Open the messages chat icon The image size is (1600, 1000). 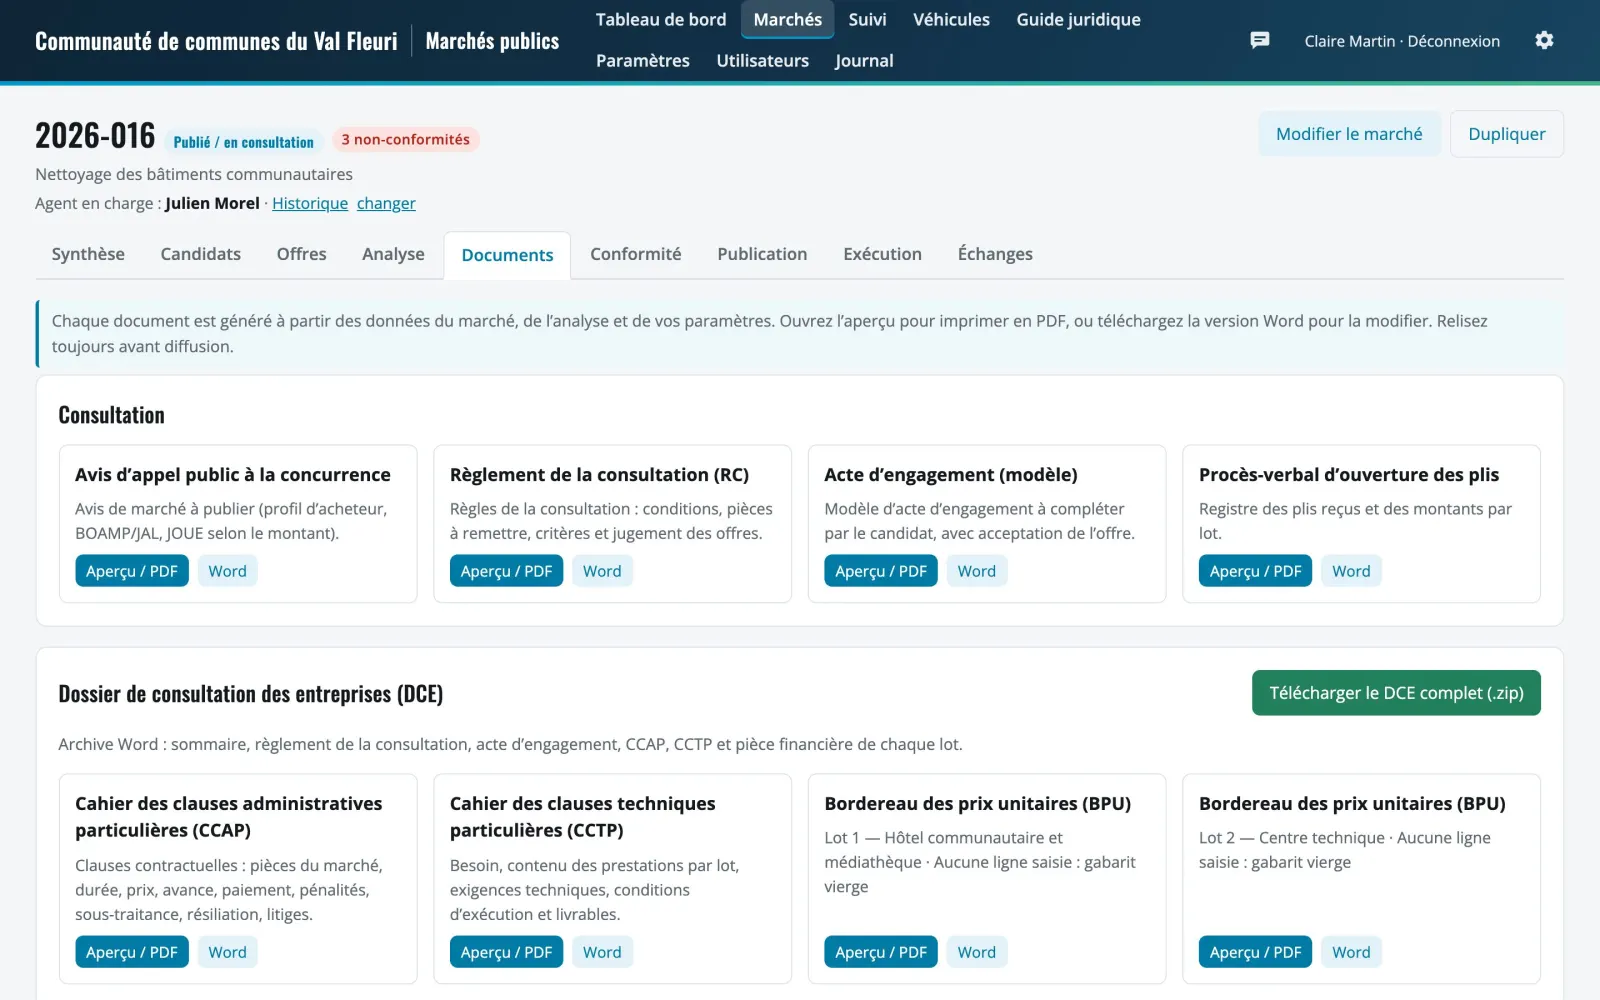tap(1260, 40)
